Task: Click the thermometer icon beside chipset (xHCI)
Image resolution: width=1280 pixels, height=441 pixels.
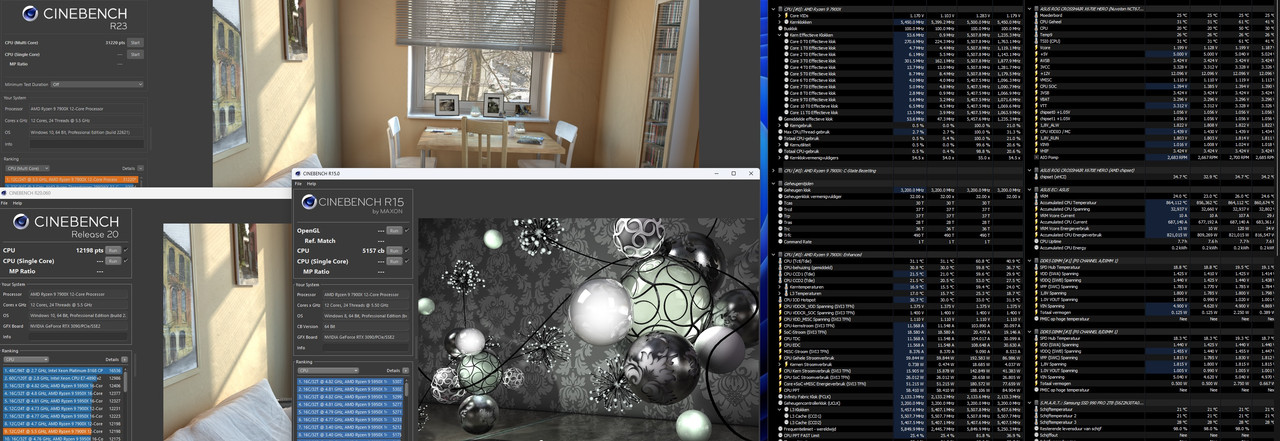Action: 1035,177
